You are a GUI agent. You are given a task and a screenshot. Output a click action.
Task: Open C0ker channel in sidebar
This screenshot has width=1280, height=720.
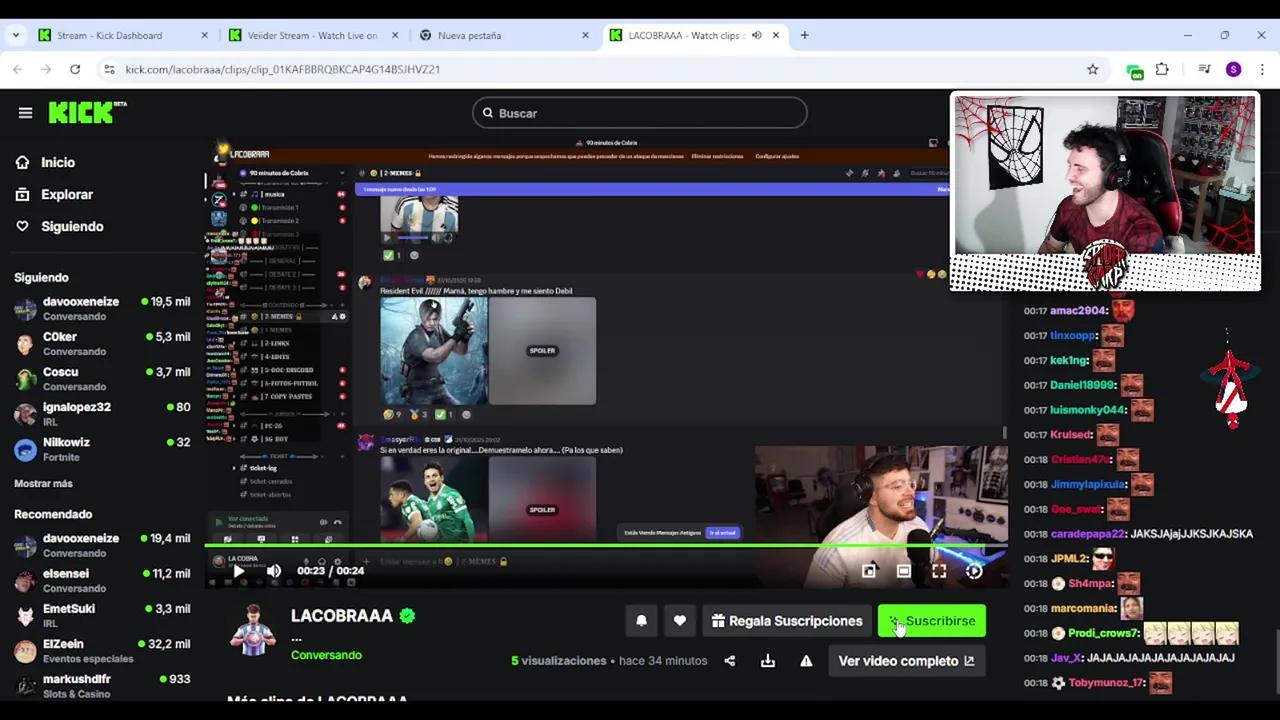pos(102,343)
